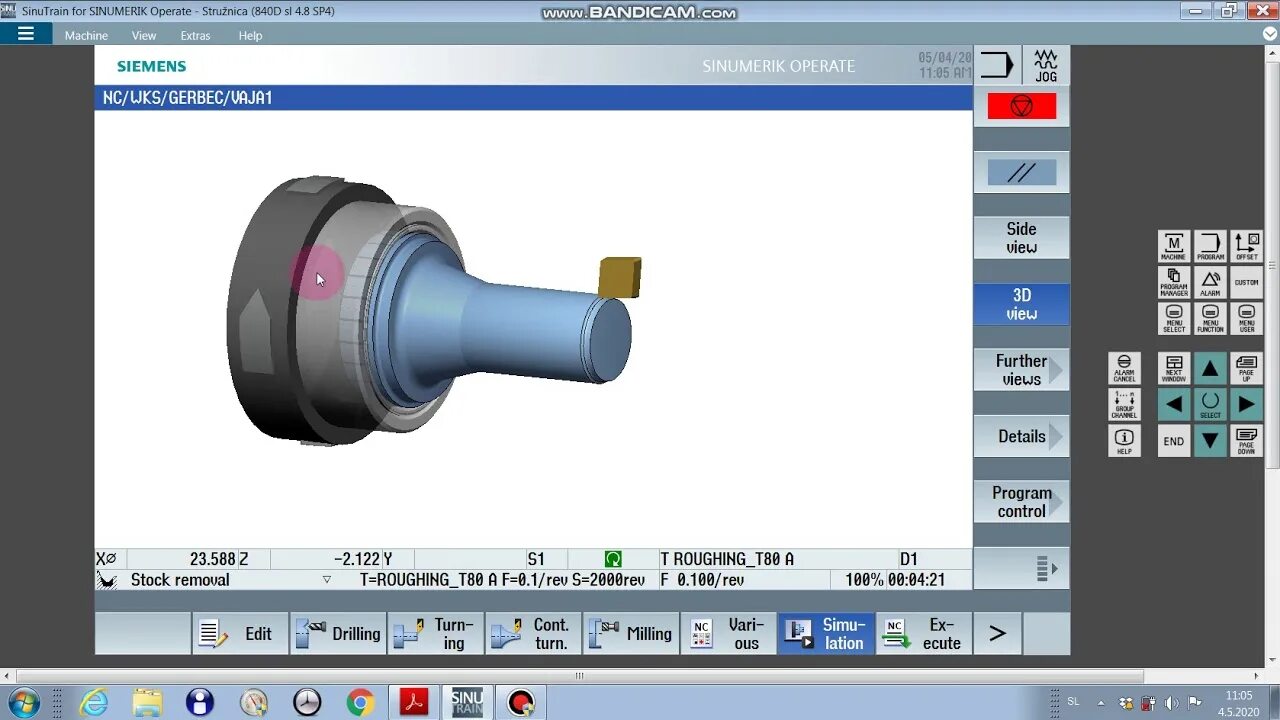Expand the Details submenu
The width and height of the screenshot is (1280, 720).
coord(1021,436)
